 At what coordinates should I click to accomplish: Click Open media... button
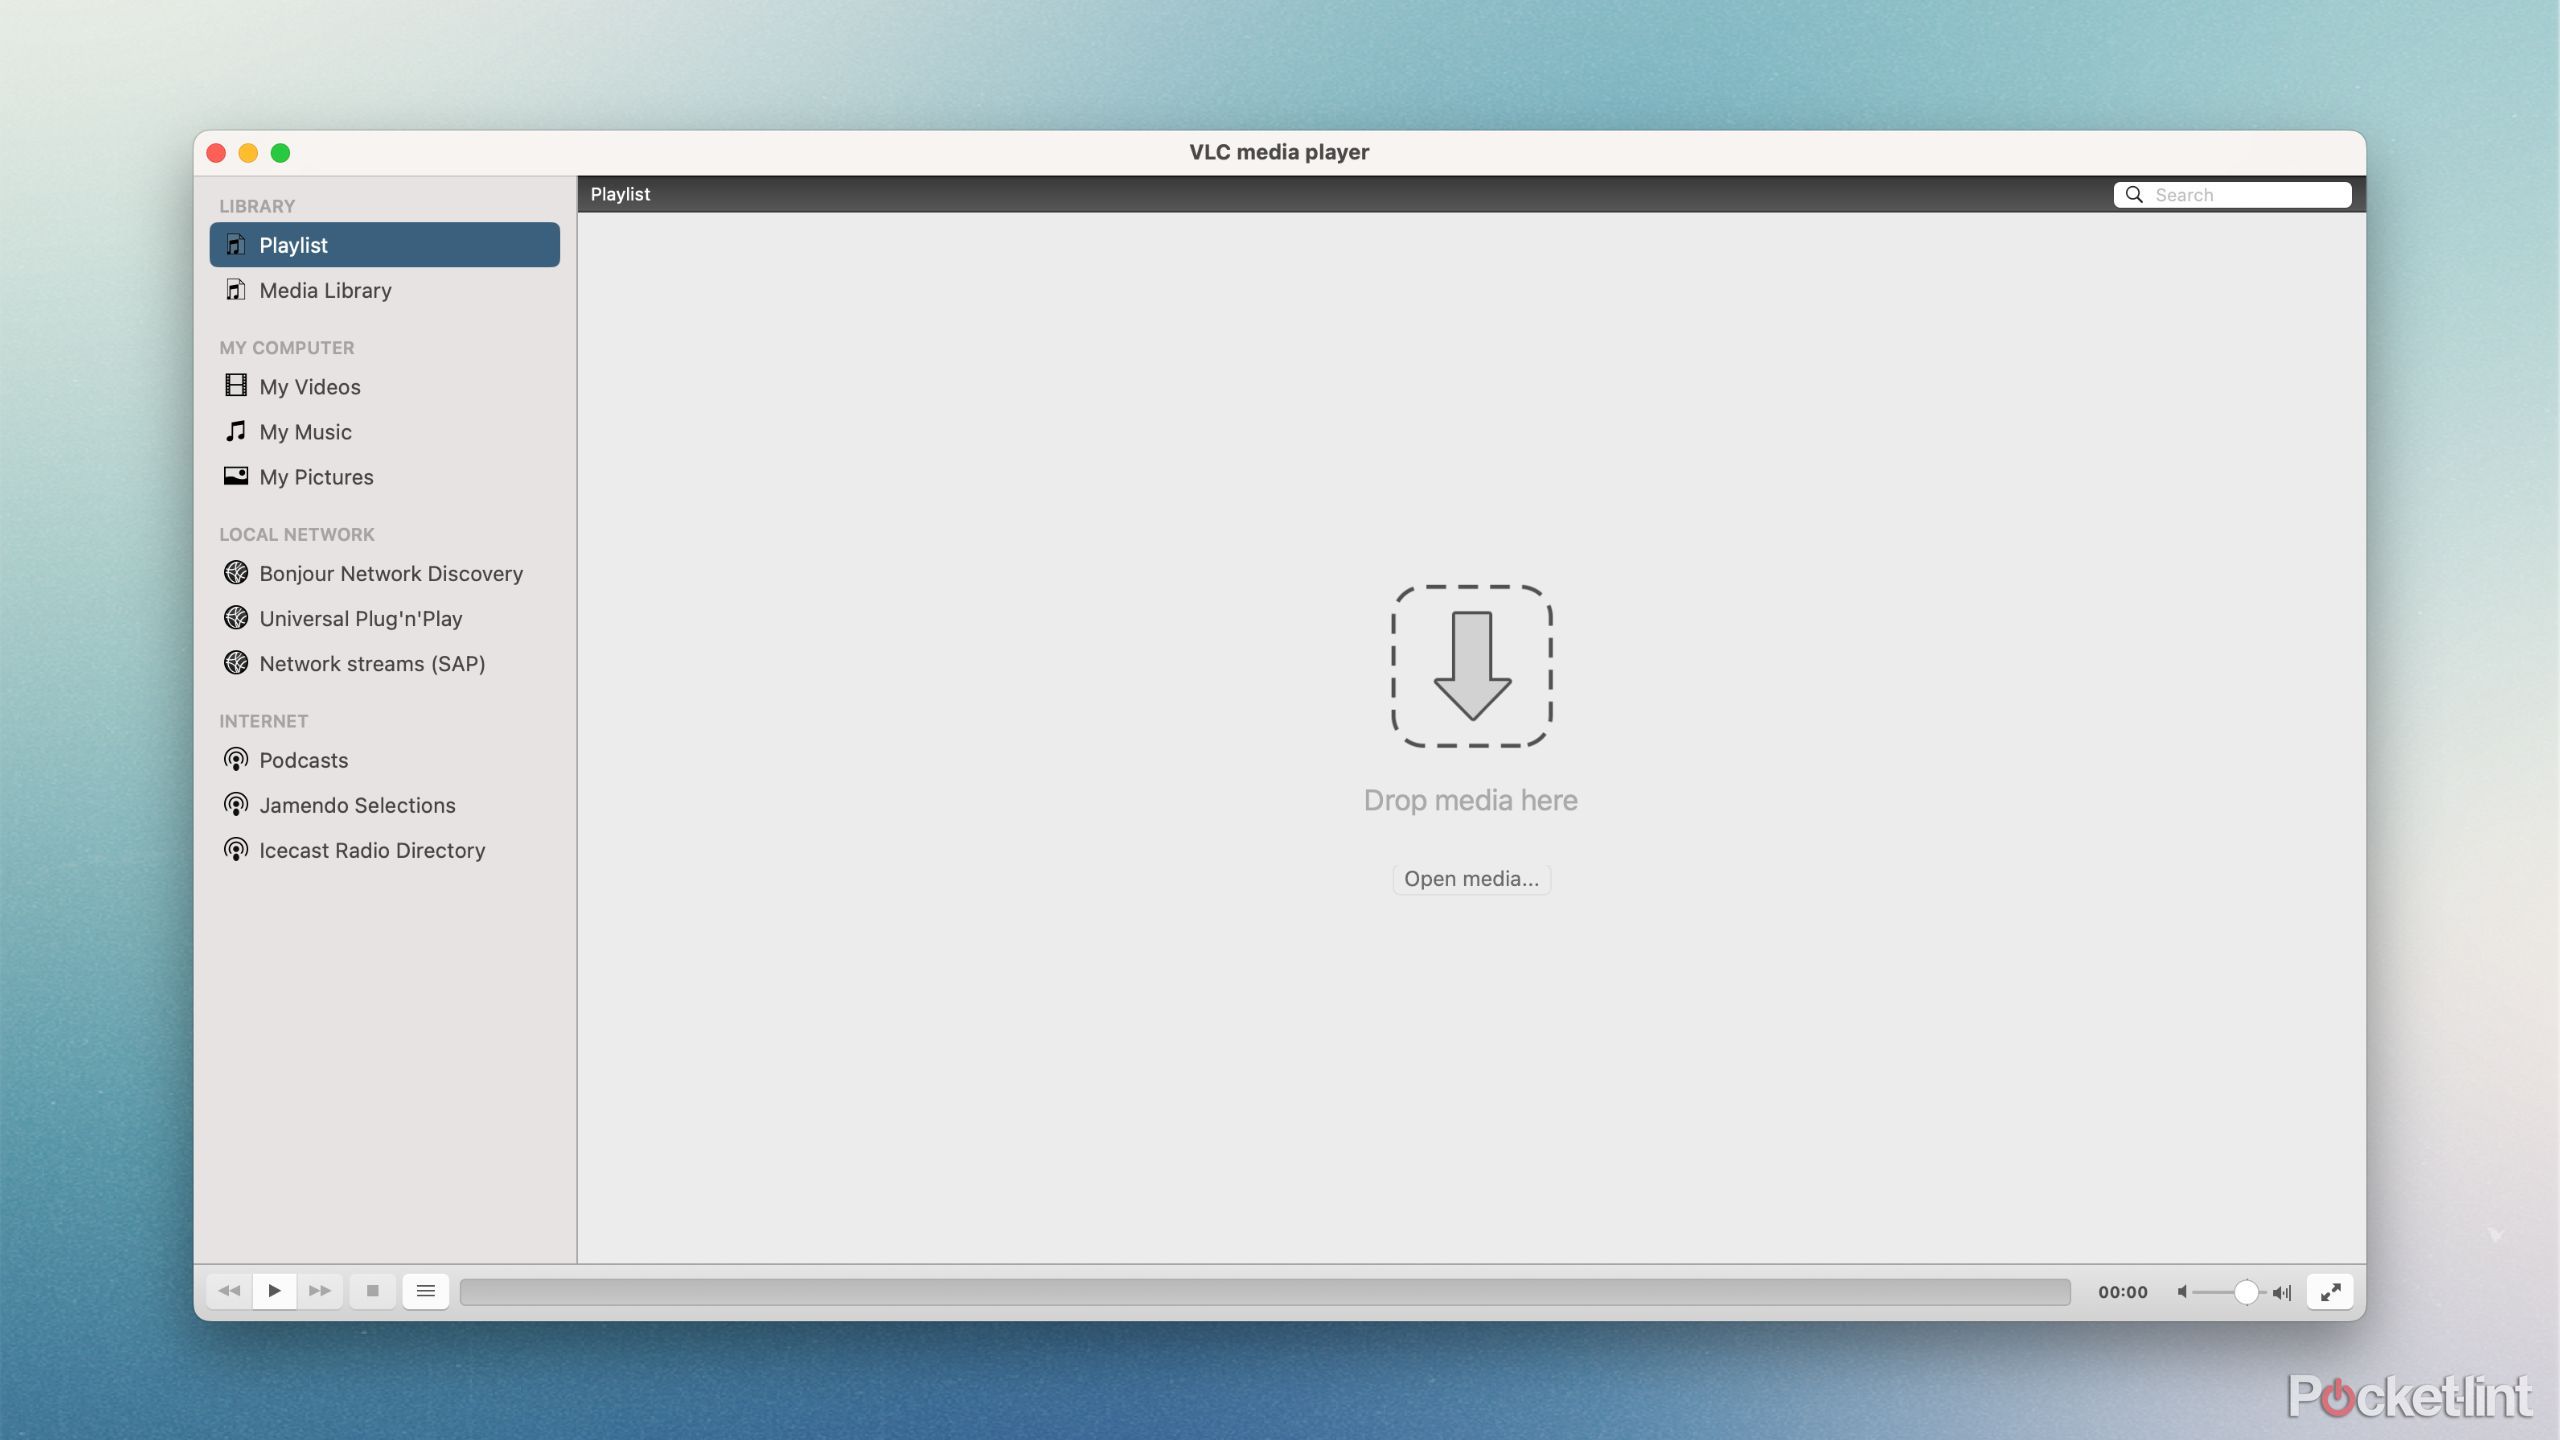pyautogui.click(x=1470, y=879)
